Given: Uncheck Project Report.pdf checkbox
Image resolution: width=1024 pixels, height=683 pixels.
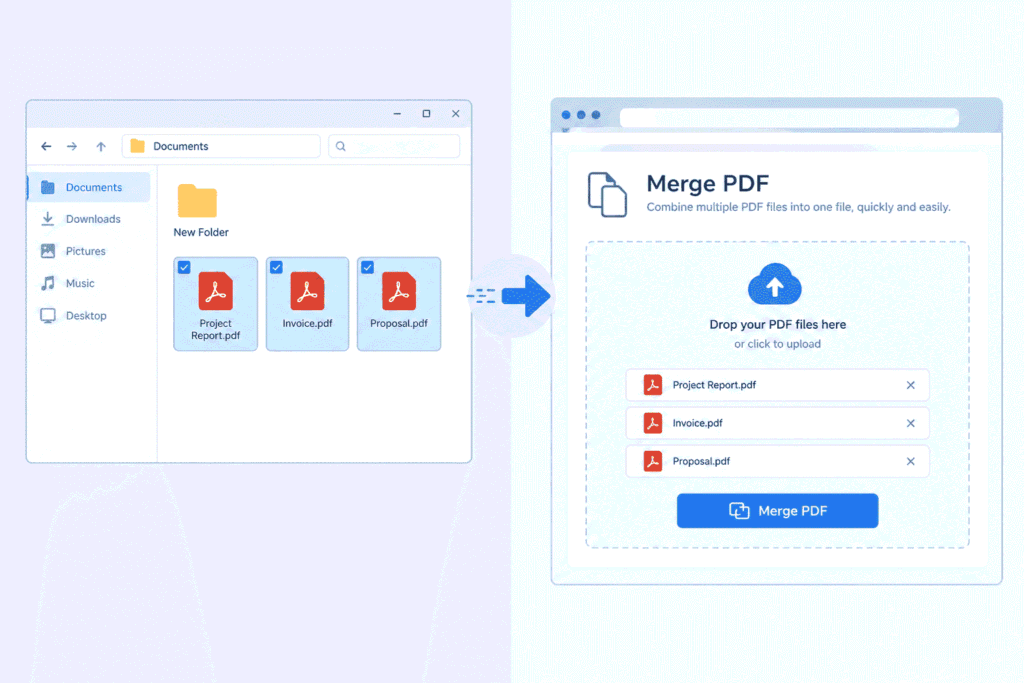Looking at the screenshot, I should tap(184, 267).
